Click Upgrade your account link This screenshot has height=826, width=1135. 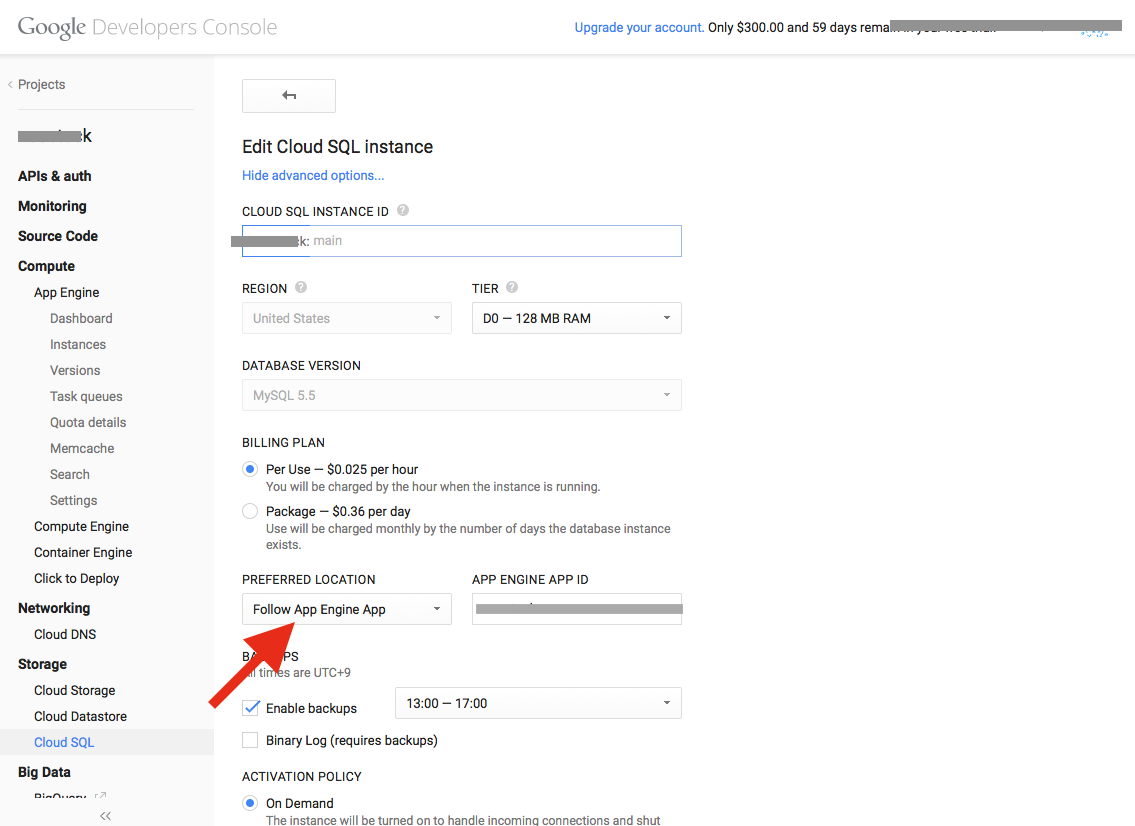point(639,28)
